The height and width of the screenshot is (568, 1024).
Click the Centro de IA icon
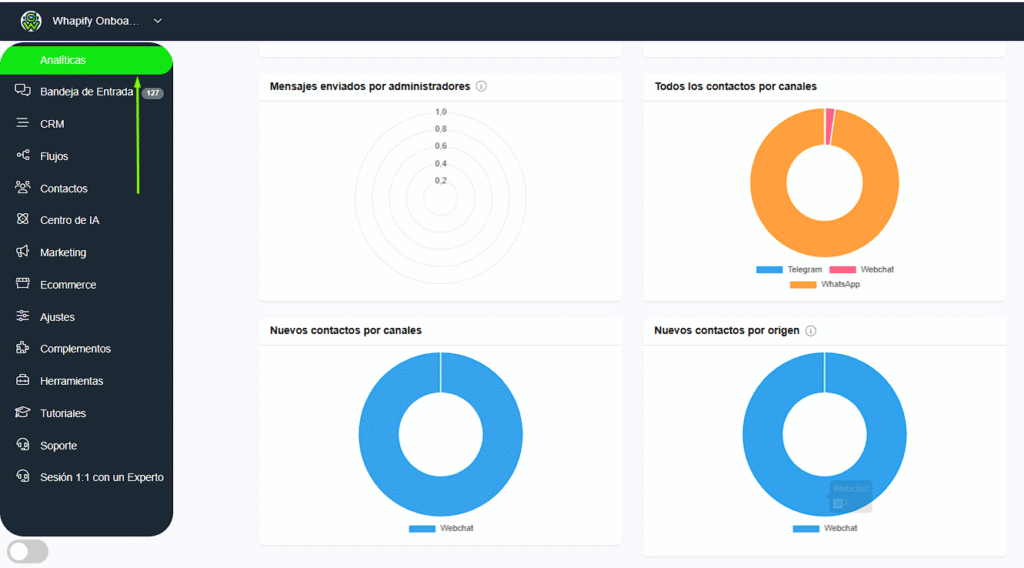[23, 220]
